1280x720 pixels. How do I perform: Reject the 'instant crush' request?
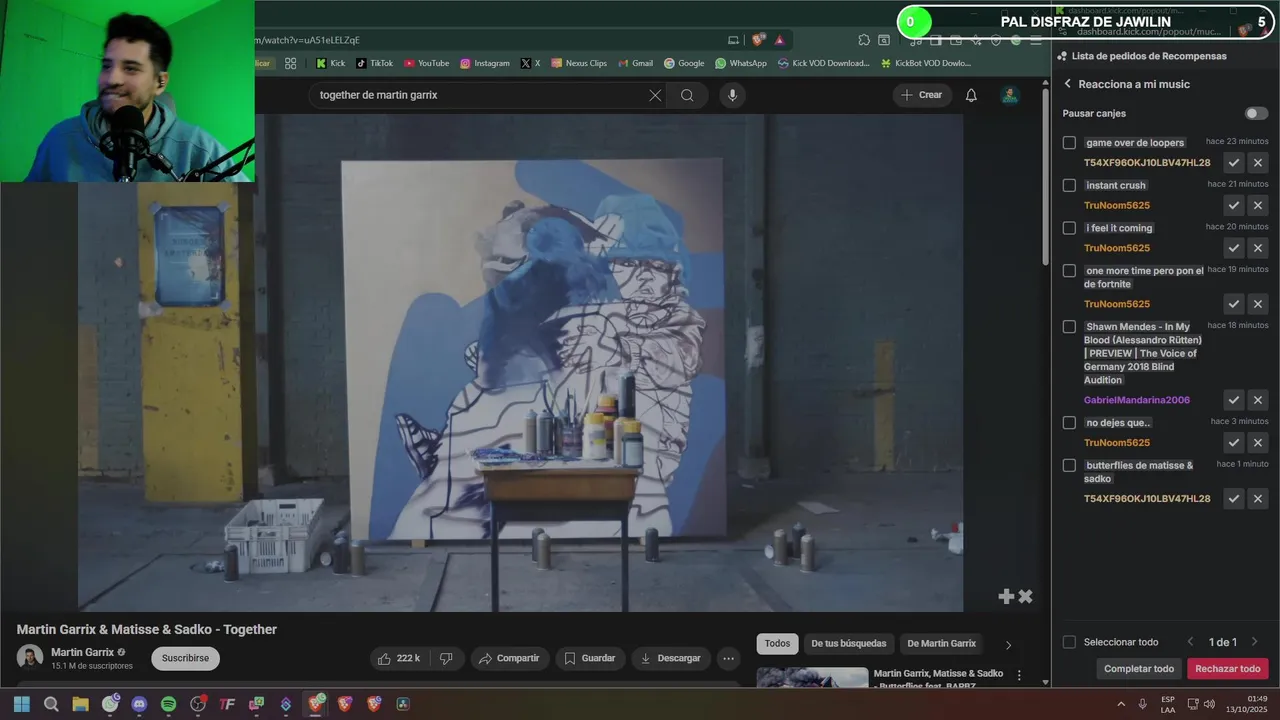(1258, 205)
